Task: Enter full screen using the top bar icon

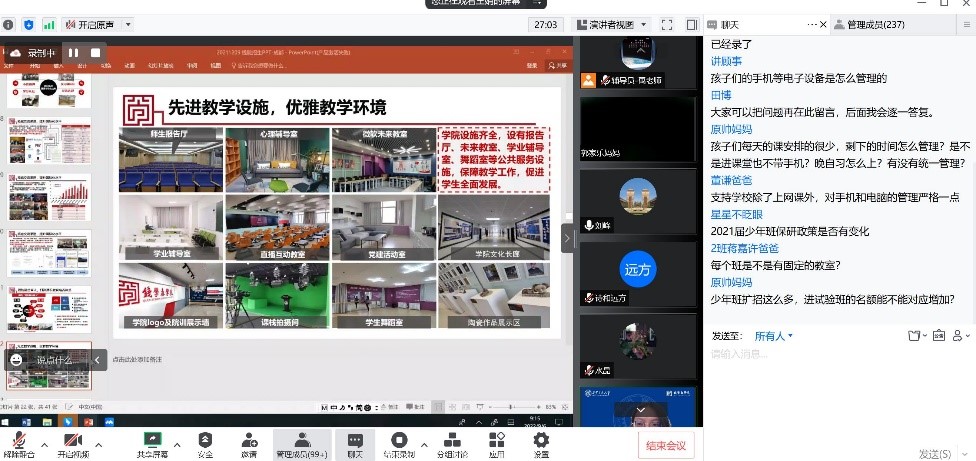Action: point(667,24)
